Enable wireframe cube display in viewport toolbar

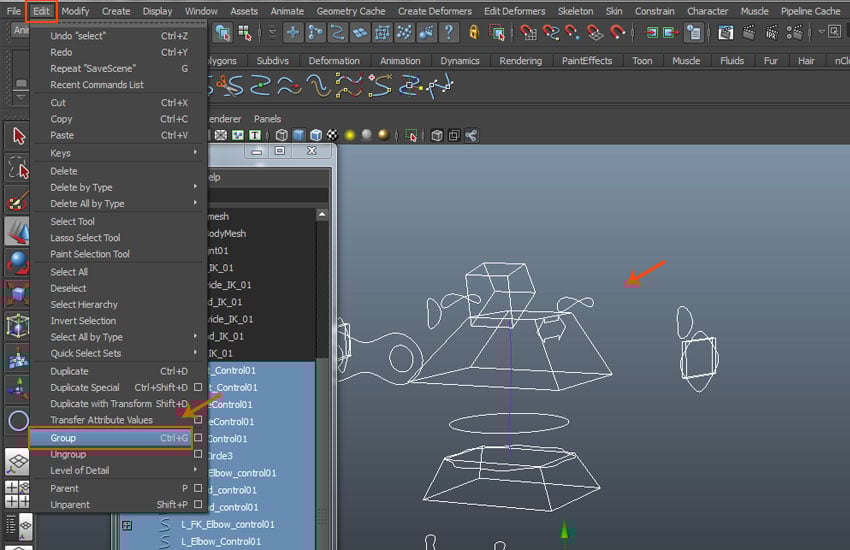282,135
